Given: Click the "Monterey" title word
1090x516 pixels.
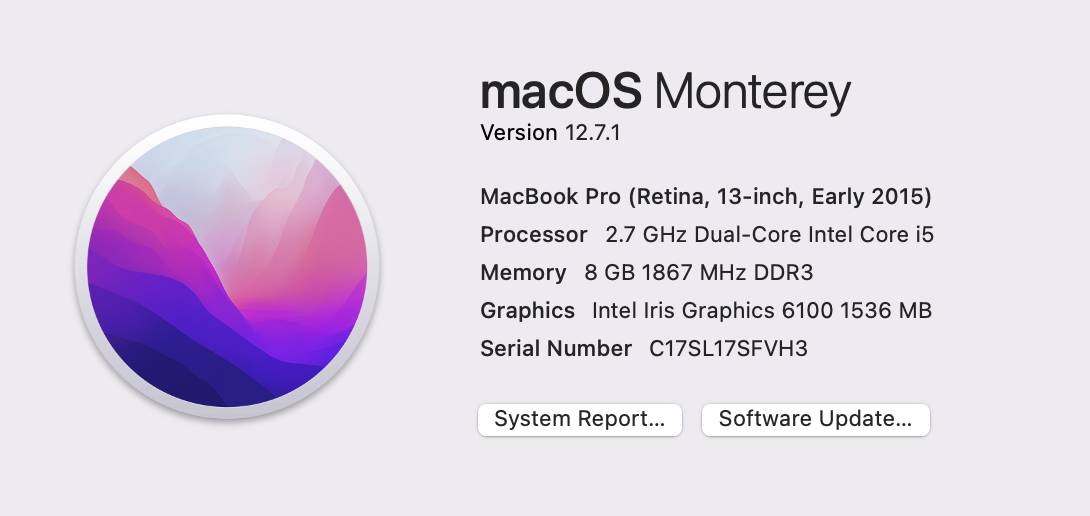Looking at the screenshot, I should tap(752, 93).
